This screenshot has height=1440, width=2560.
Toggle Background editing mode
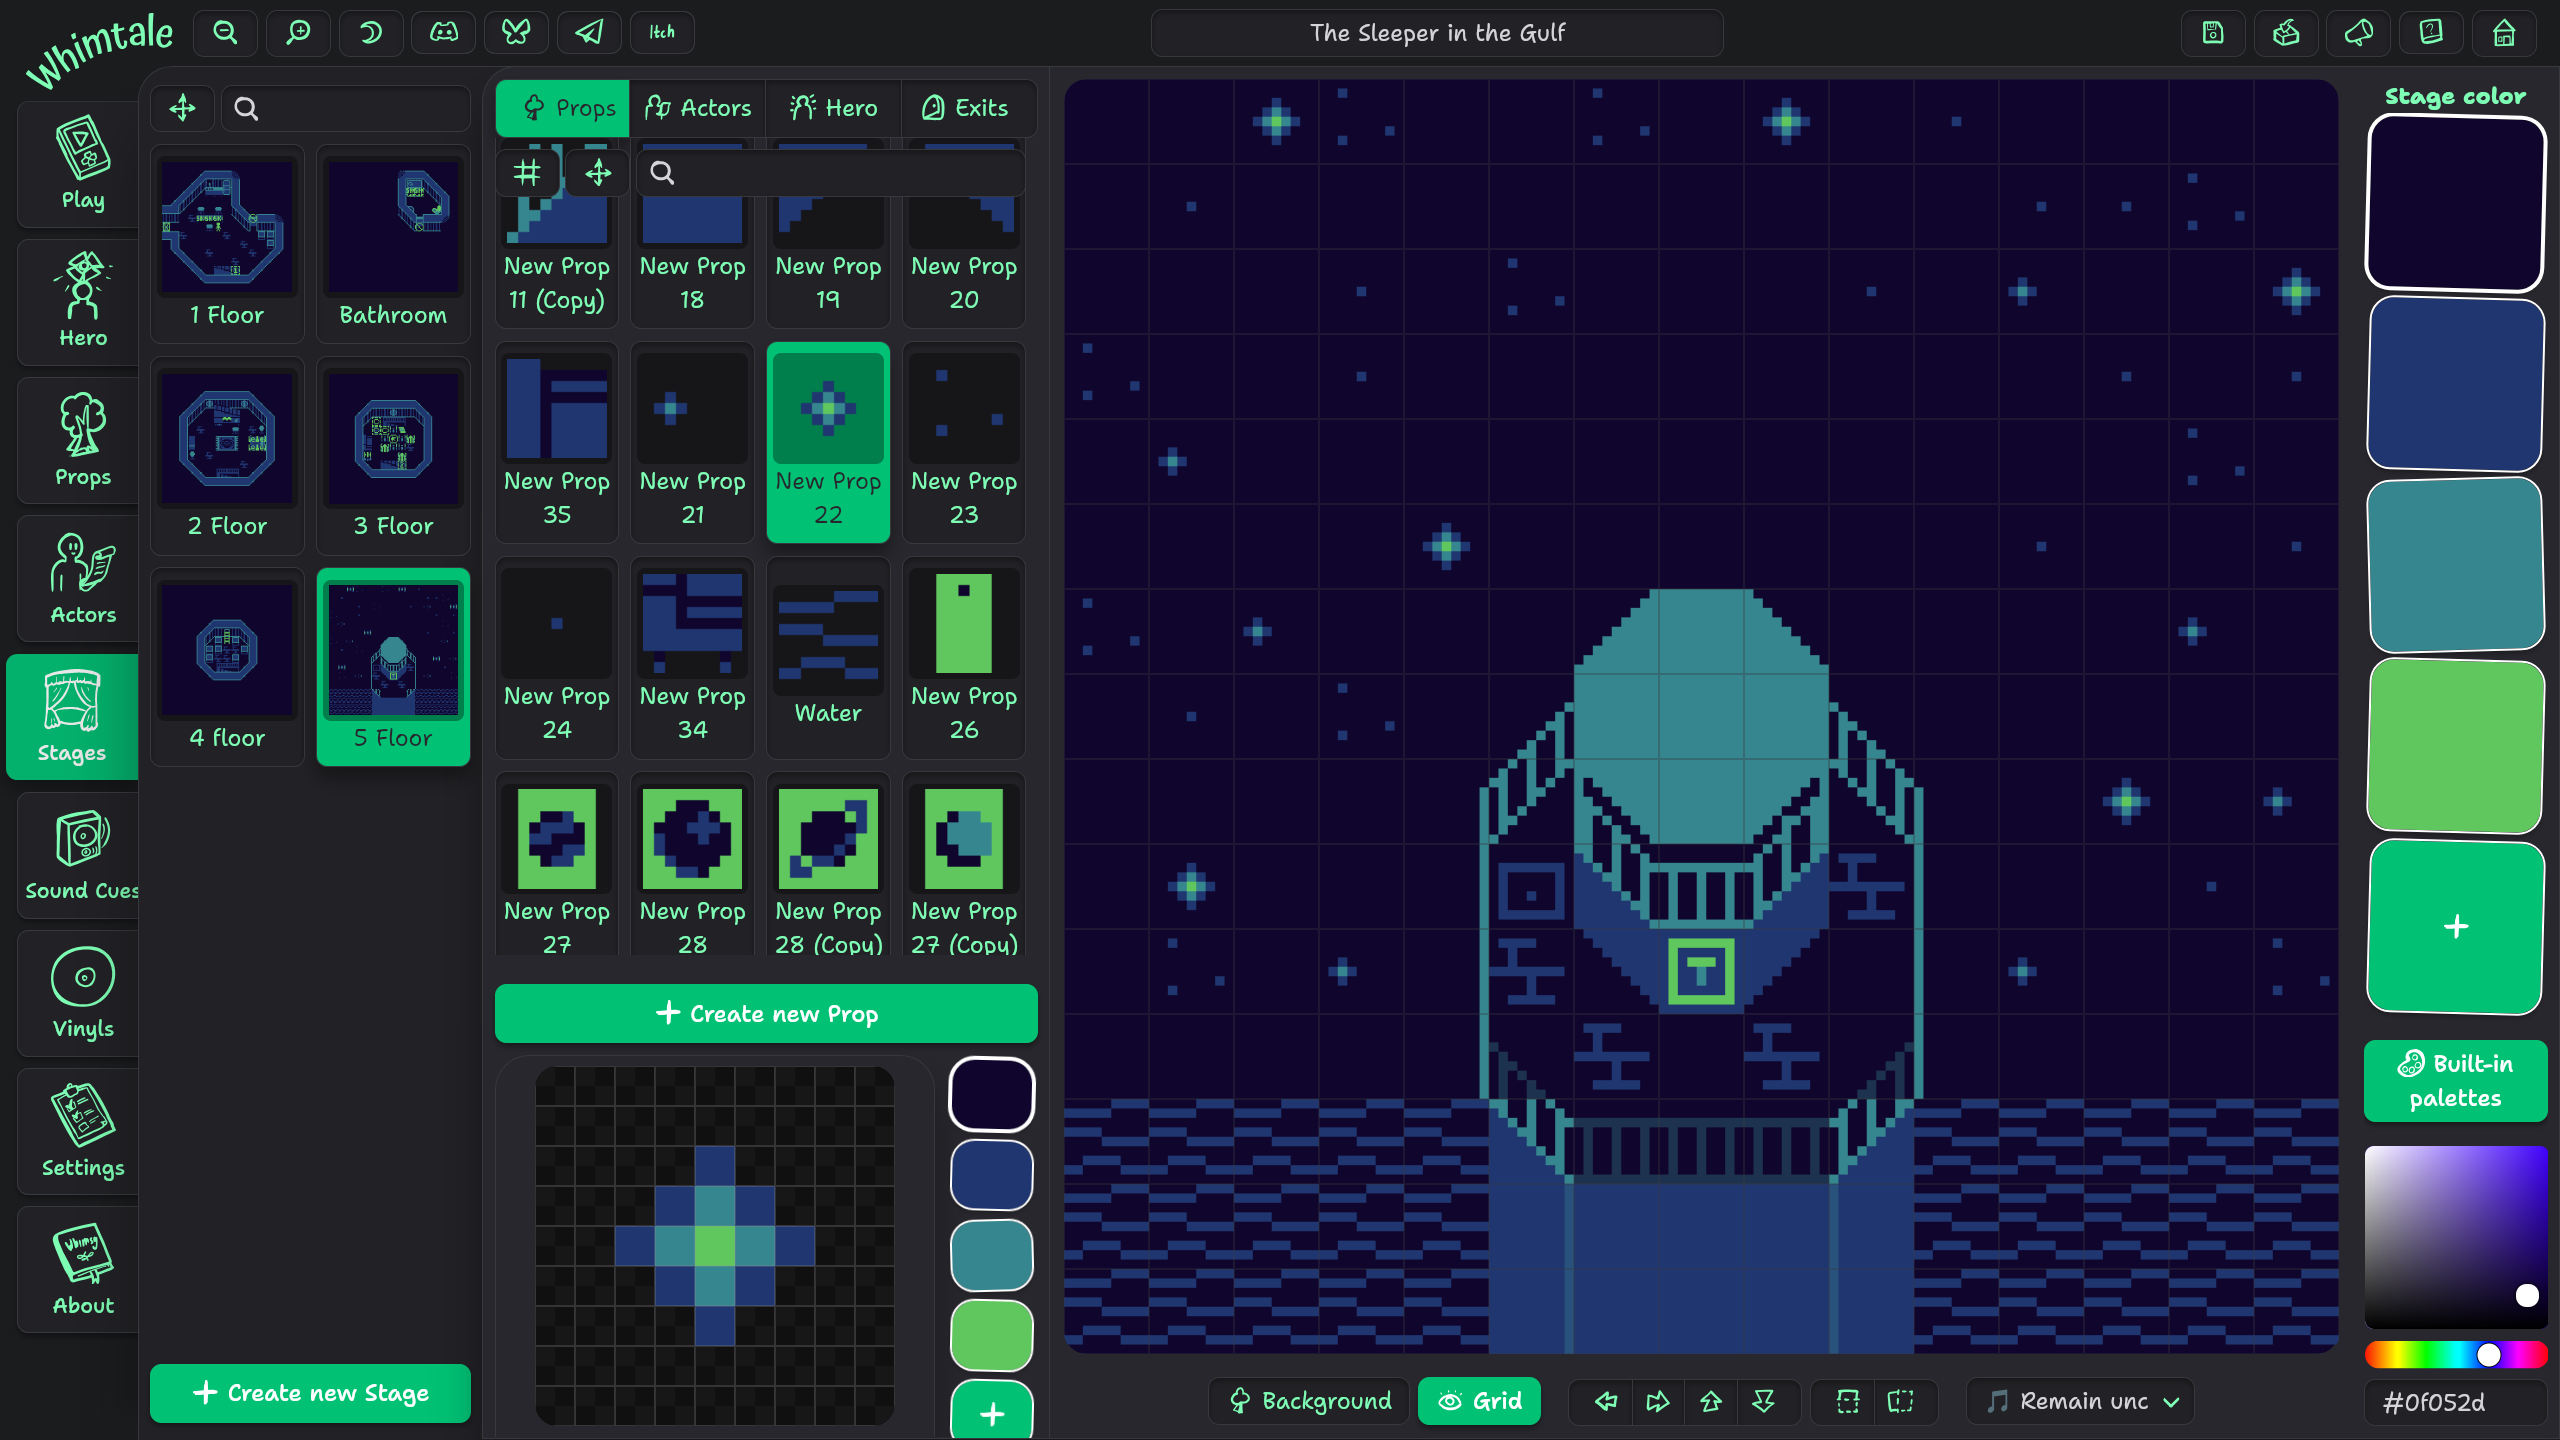(x=1308, y=1401)
